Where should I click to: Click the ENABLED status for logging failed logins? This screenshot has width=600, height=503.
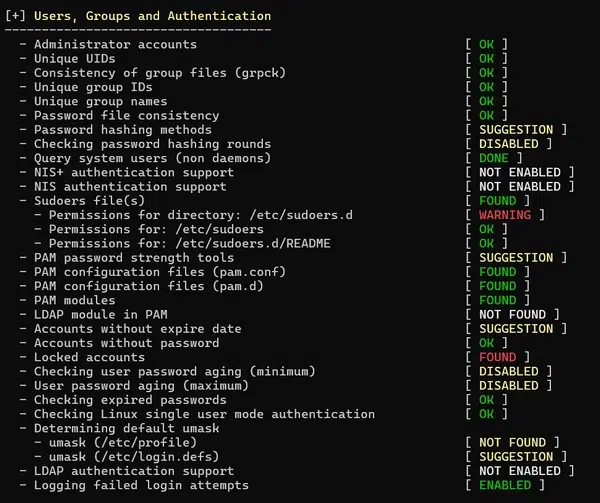point(504,485)
